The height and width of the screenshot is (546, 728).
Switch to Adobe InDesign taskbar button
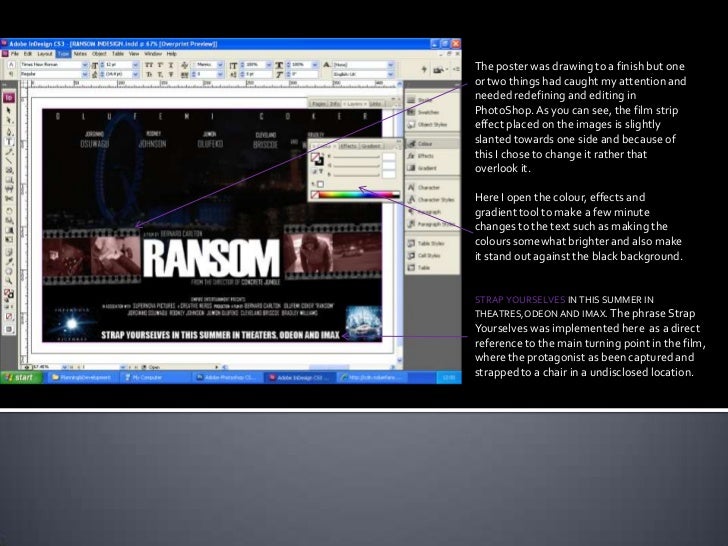[x=300, y=377]
